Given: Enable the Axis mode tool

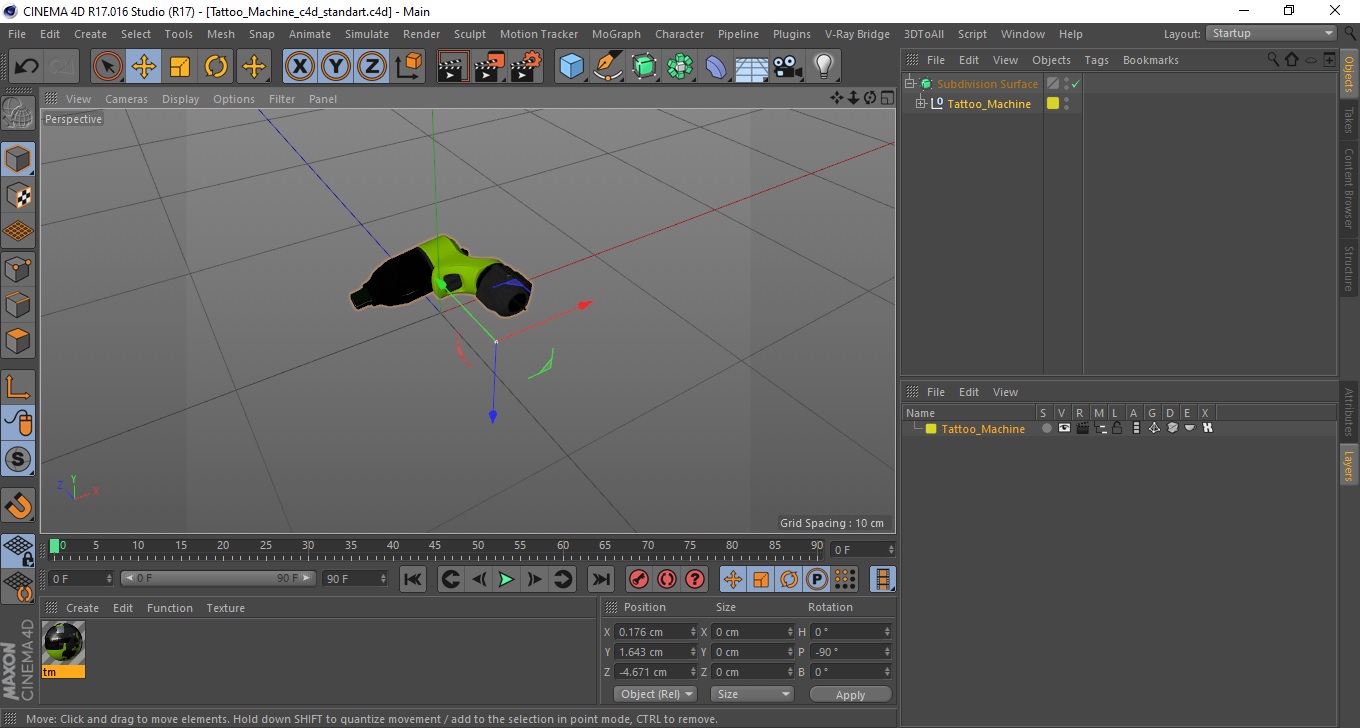Looking at the screenshot, I should click(18, 387).
